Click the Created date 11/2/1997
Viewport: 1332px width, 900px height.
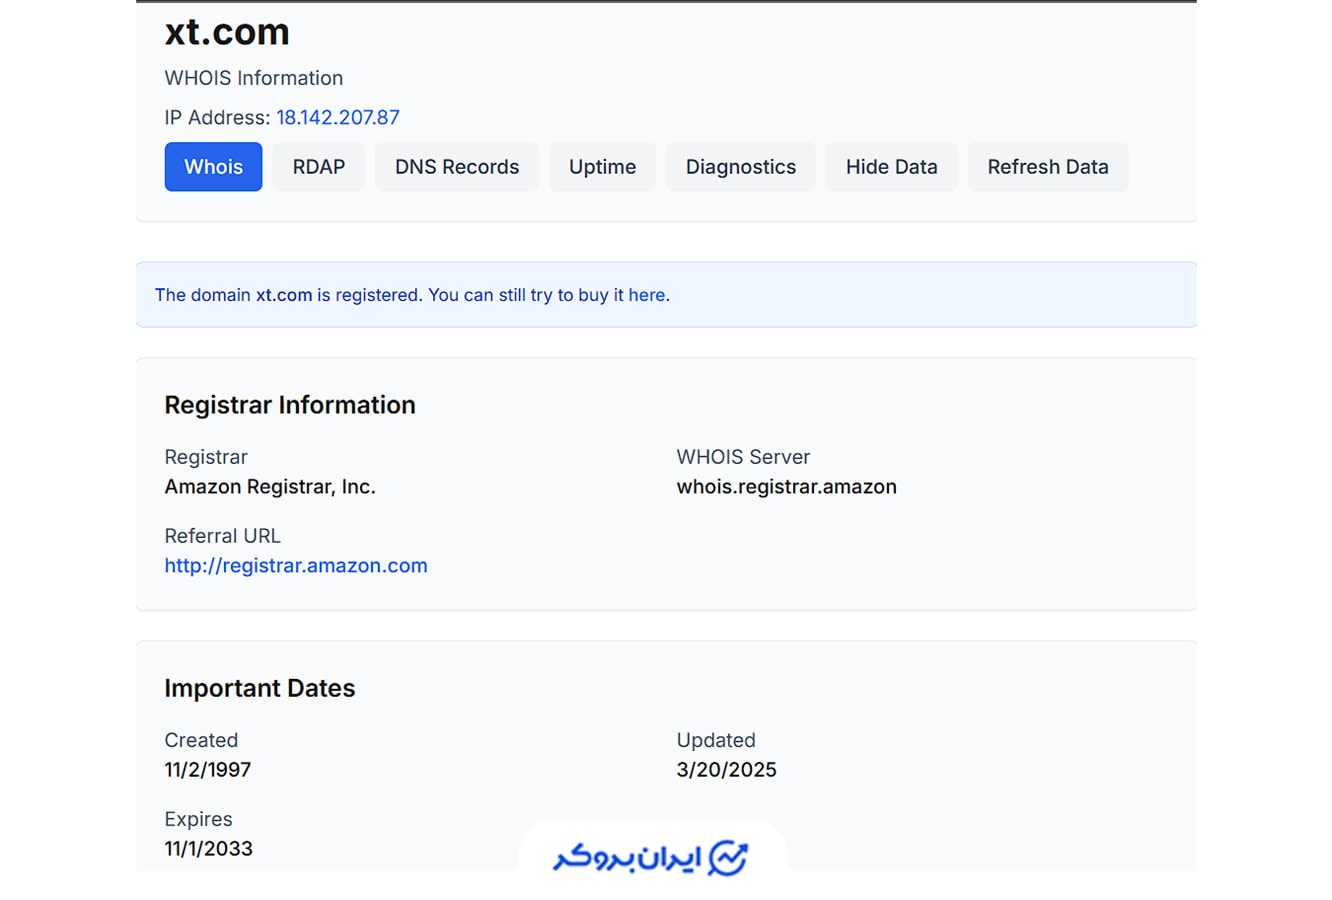207,770
